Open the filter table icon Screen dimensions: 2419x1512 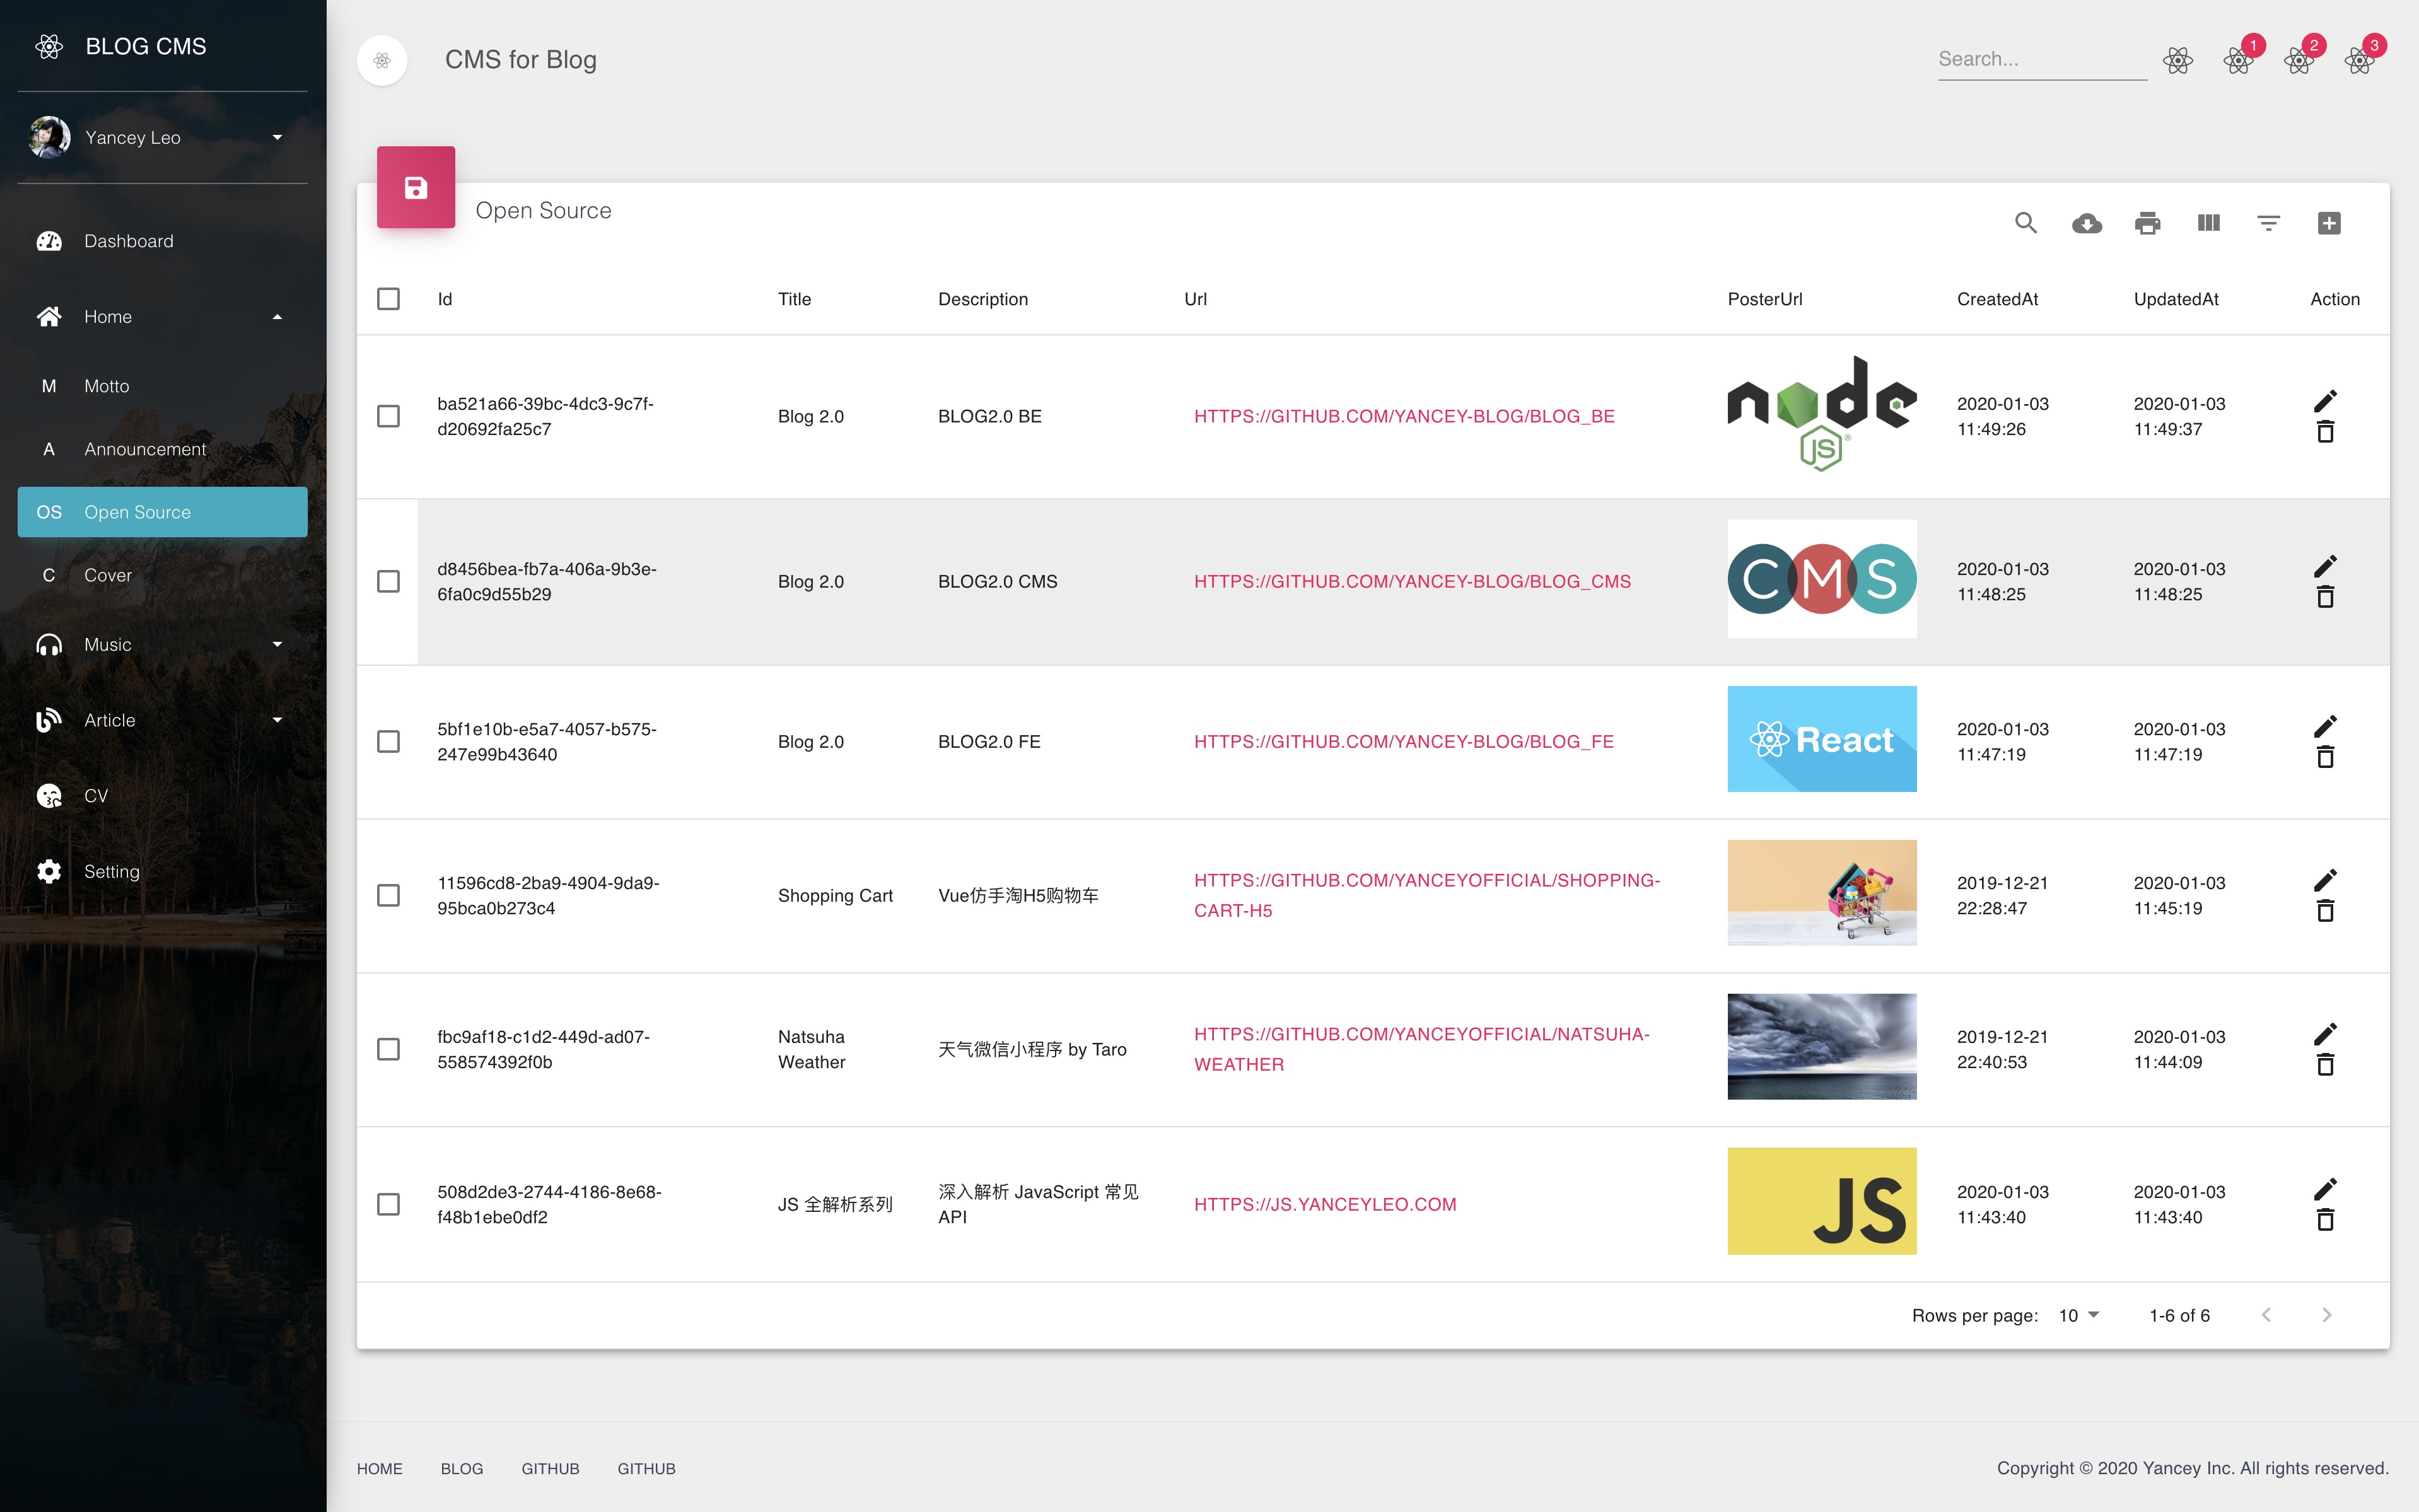coord(2268,223)
